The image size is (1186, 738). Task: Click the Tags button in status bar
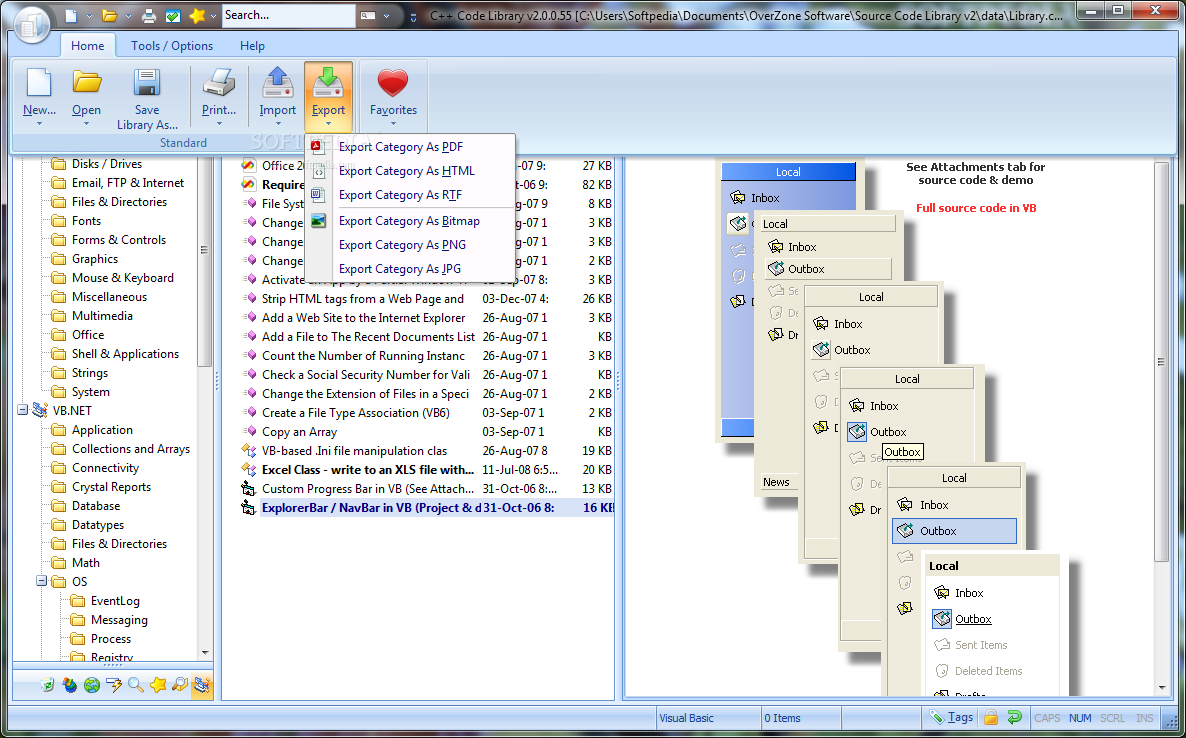click(952, 717)
